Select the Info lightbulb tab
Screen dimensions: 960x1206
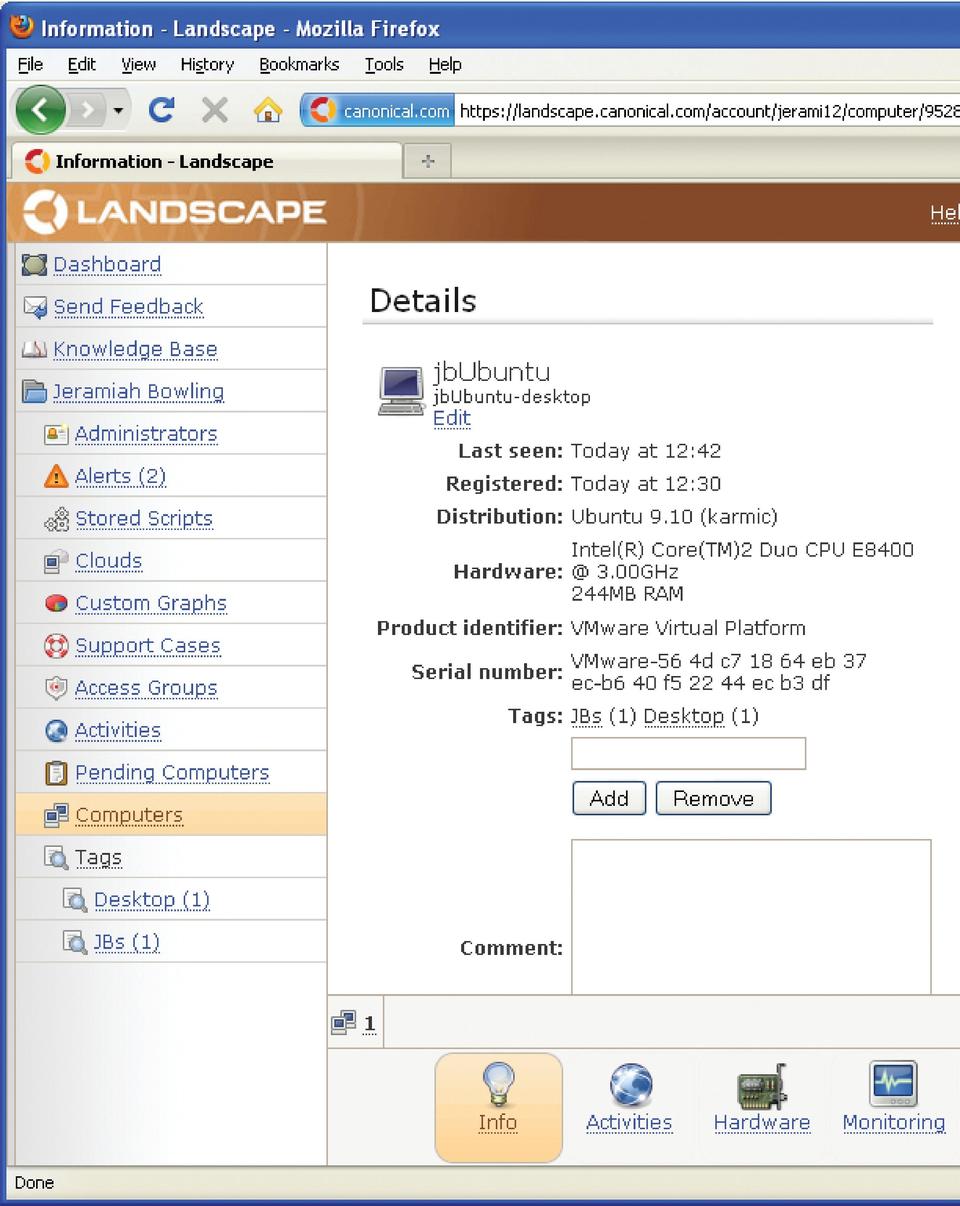pyautogui.click(x=498, y=1107)
